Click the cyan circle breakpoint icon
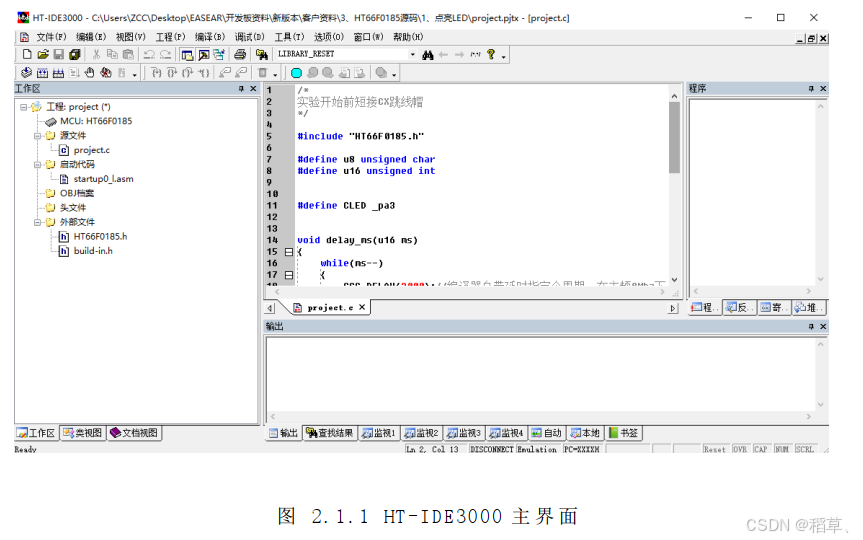Image resolution: width=863 pixels, height=540 pixels. click(296, 73)
